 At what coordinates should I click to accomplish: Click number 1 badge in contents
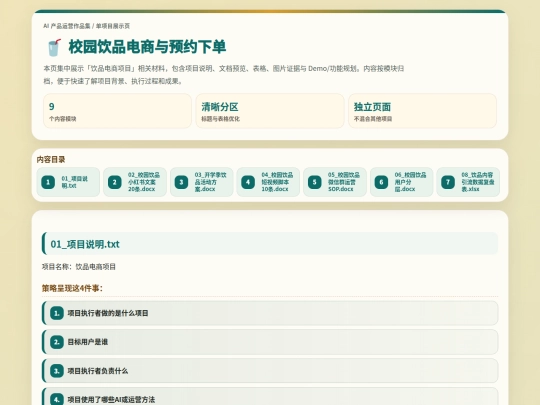[x=48, y=182]
